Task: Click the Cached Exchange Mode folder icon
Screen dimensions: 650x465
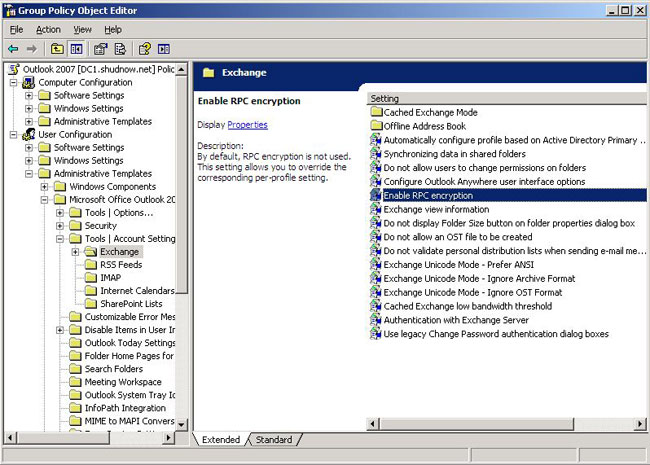Action: [x=376, y=113]
